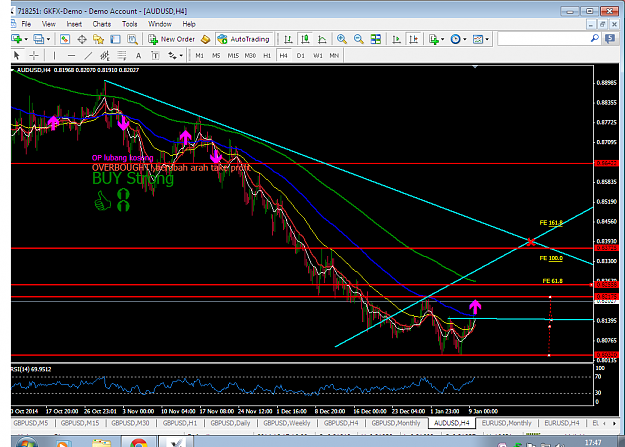Select the equidistant channel tool

tap(104, 55)
